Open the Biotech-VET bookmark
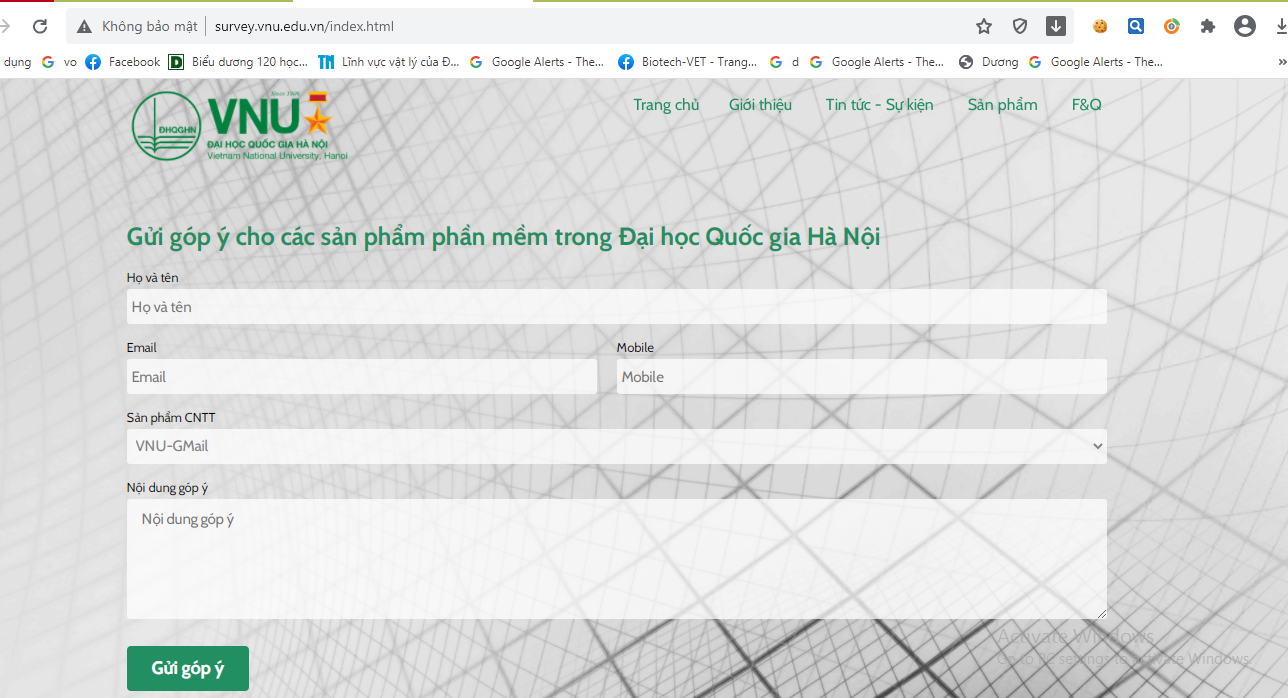This screenshot has width=1288, height=698. click(x=688, y=62)
